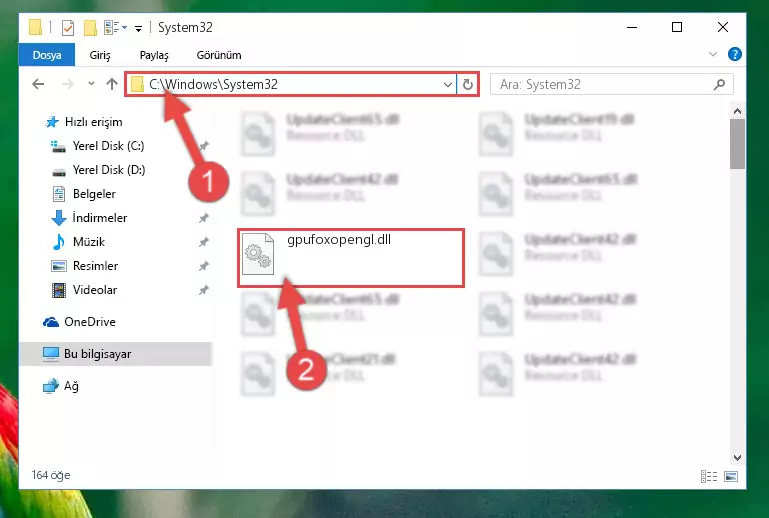The height and width of the screenshot is (518, 769).
Task: Open the Customize Quick Access Toolbar dropdown
Action: pyautogui.click(x=139, y=28)
